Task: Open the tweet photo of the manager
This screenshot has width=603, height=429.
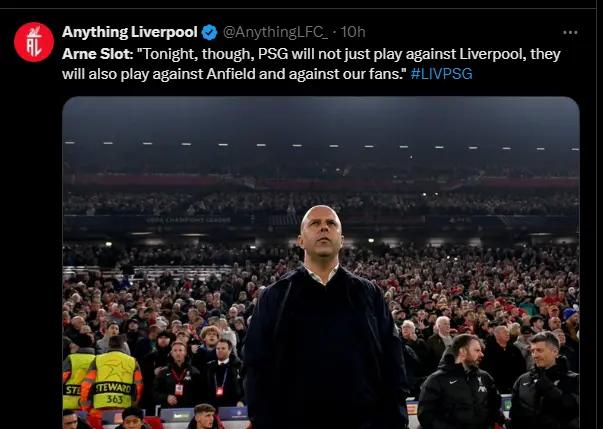Action: pyautogui.click(x=321, y=263)
